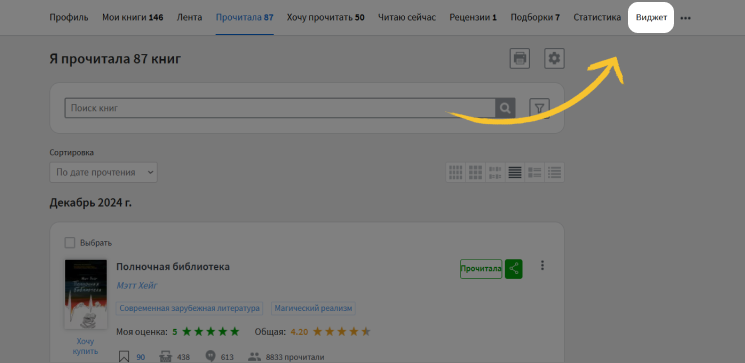Image resolution: width=745 pixels, height=363 pixels.
Task: Click the Я прочитала 87 книг heading
Action: (115, 59)
